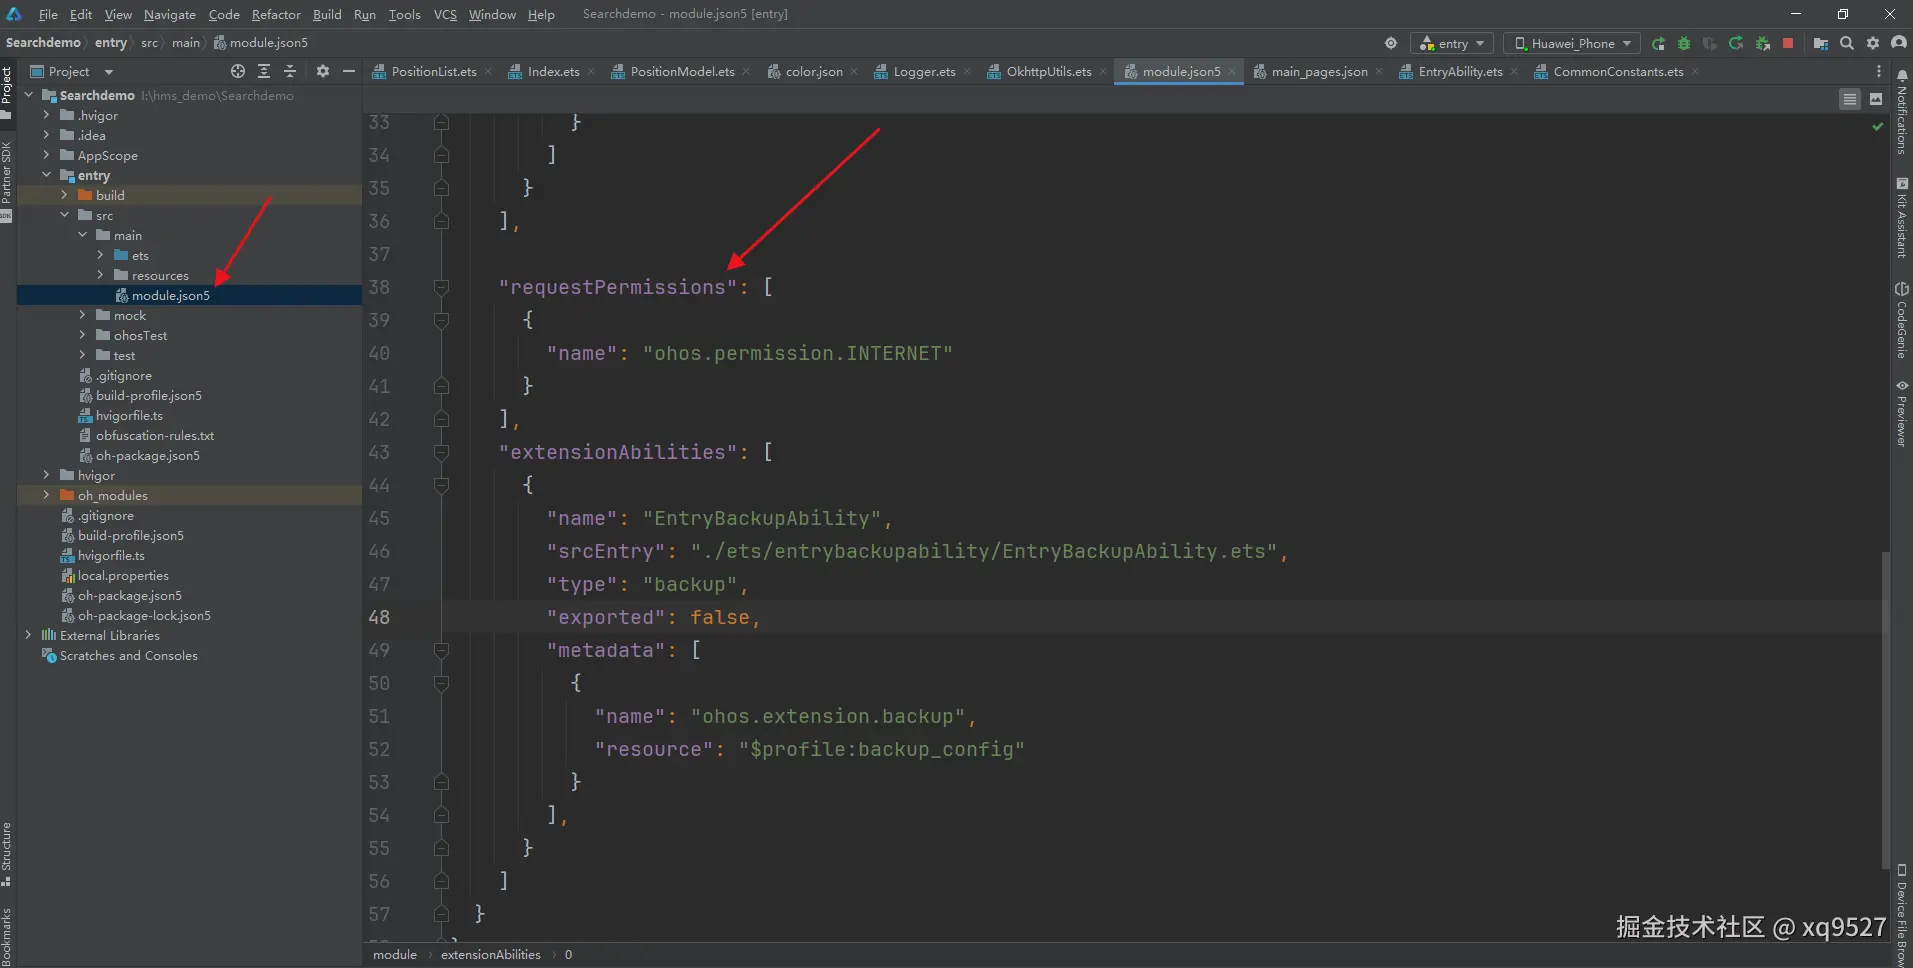Open Project panel gear options
The image size is (1913, 968).
[322, 71]
